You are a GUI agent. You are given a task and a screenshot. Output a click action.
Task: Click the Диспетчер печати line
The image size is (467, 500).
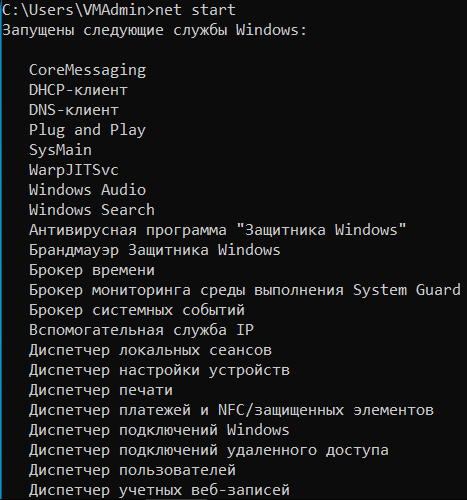(101, 390)
